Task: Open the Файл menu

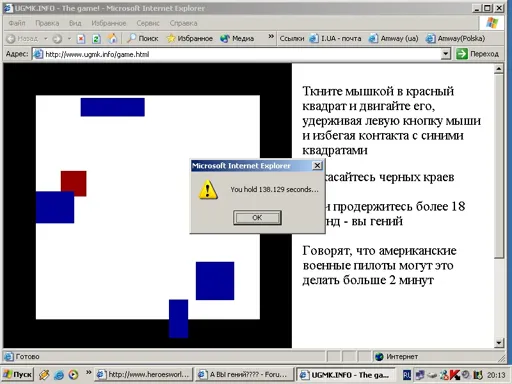Action: tap(17, 23)
